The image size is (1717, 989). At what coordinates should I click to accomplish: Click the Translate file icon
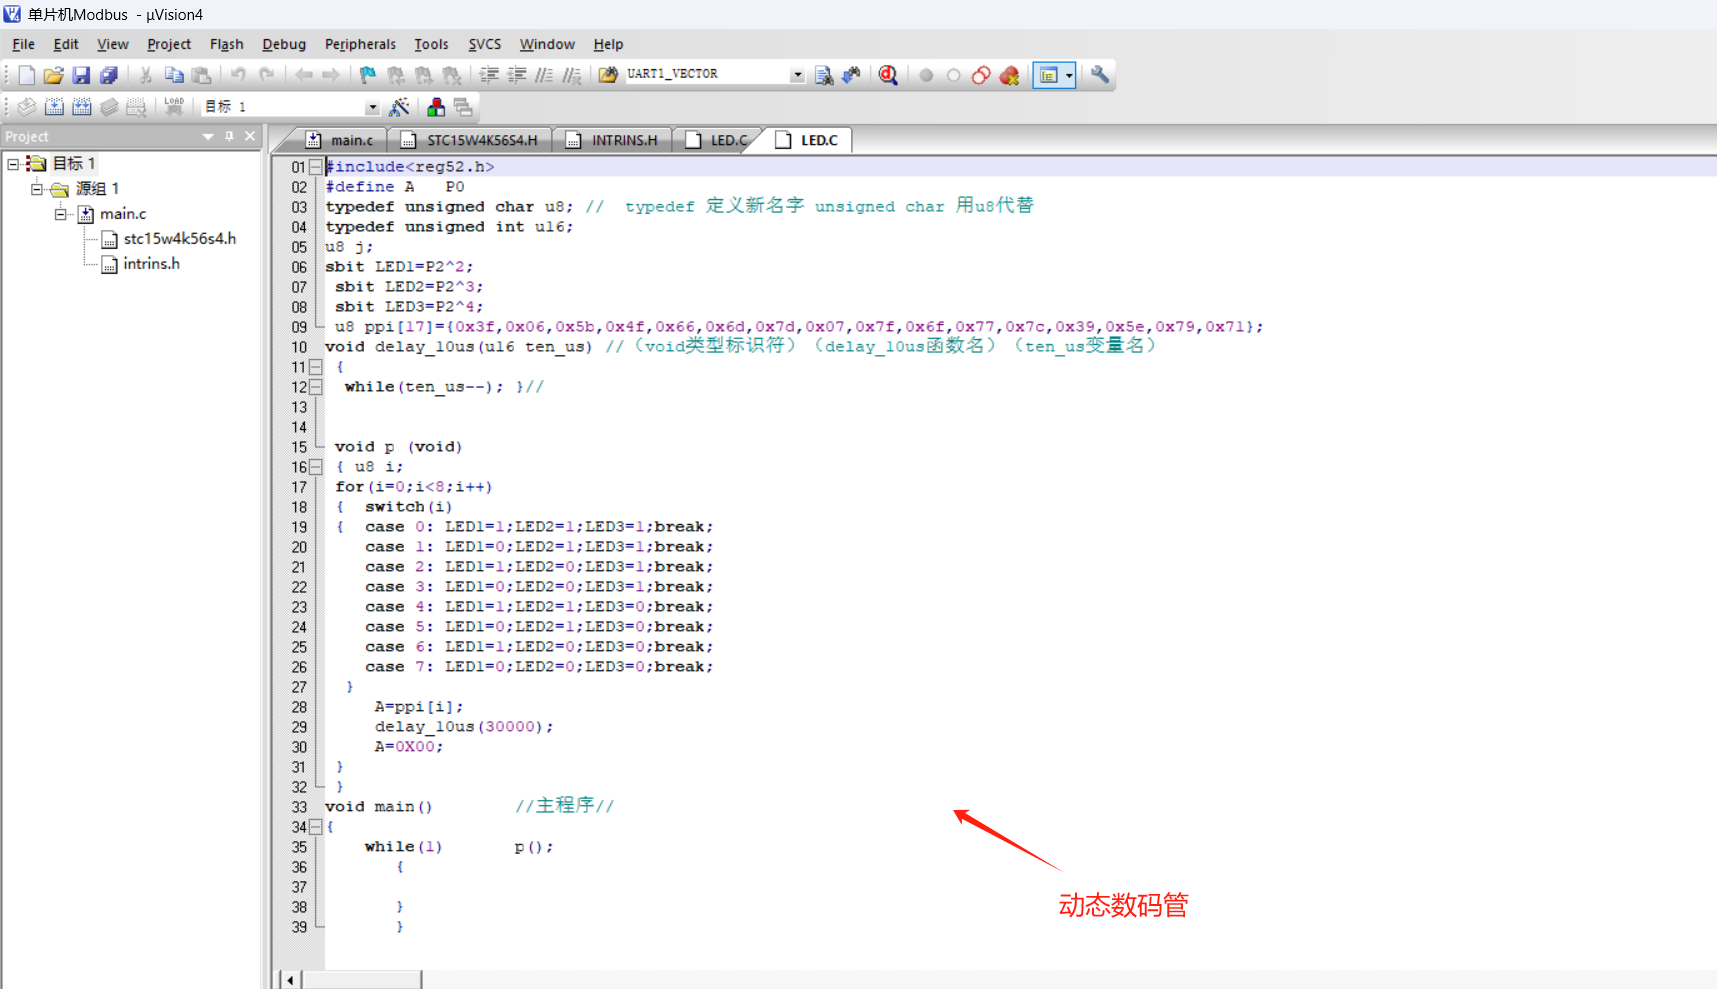27,107
